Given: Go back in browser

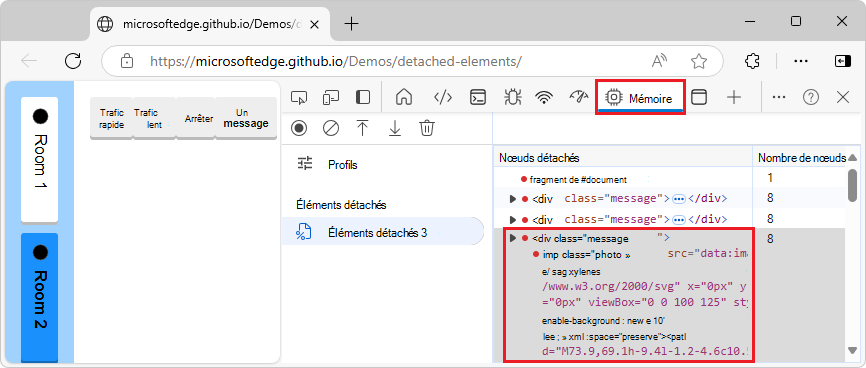Looking at the screenshot, I should pos(29,61).
